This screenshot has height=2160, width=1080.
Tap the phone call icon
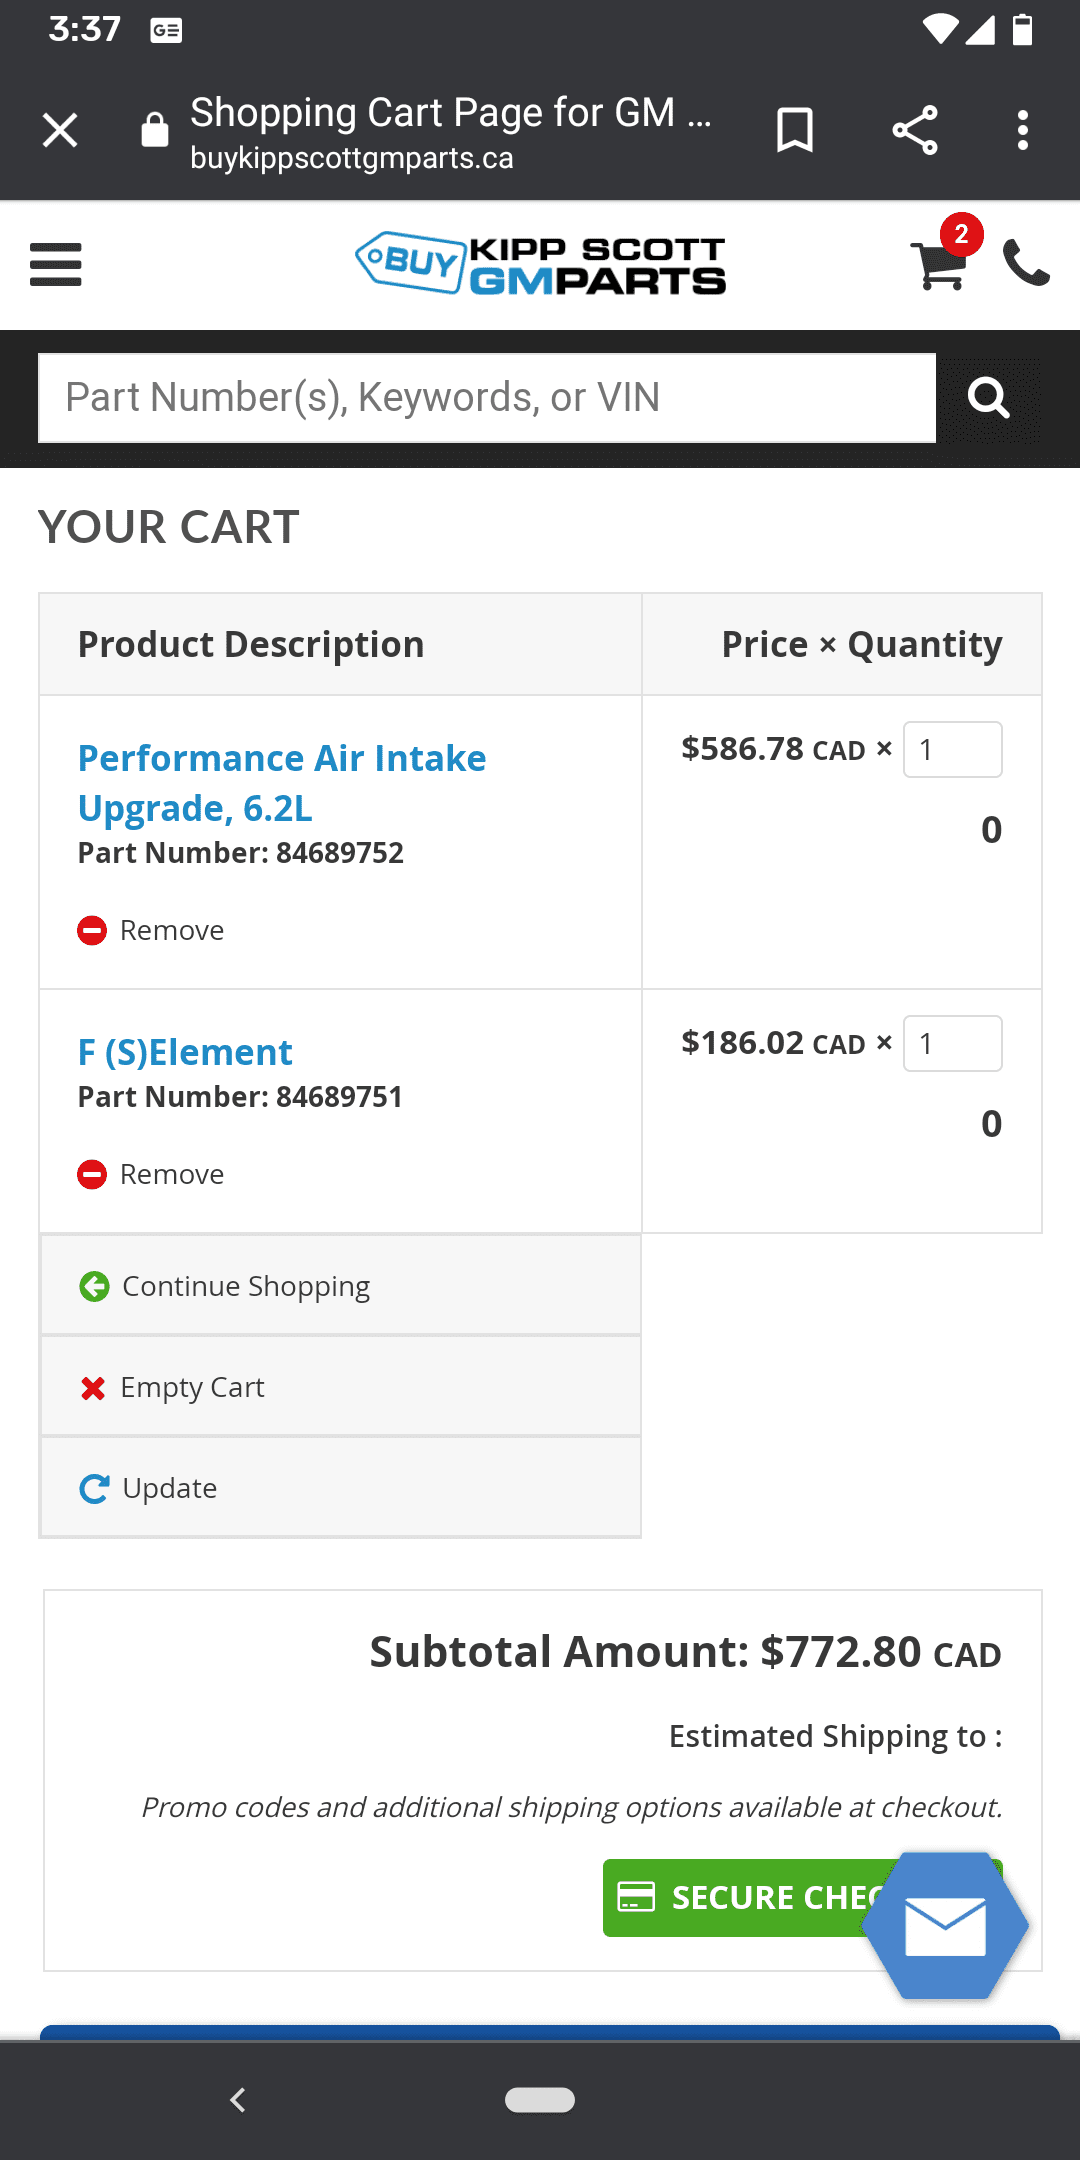pyautogui.click(x=1026, y=264)
